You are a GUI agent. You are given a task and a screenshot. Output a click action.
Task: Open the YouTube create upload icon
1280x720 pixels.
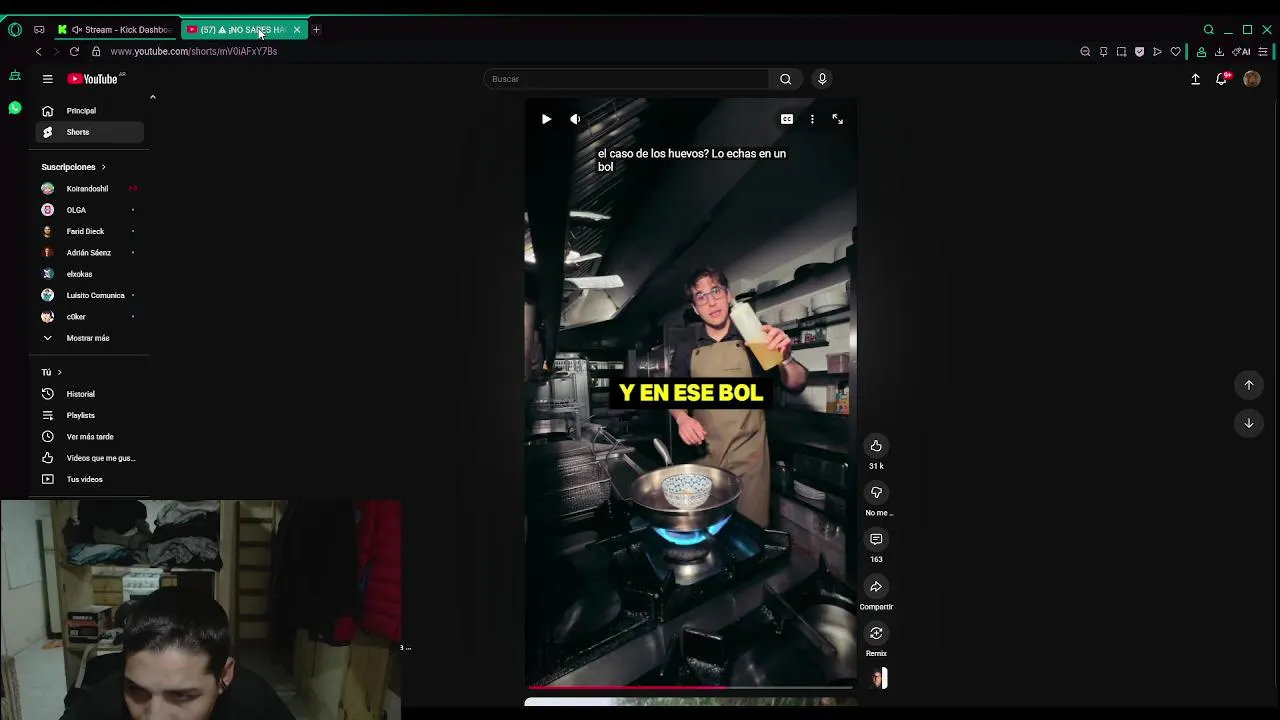click(x=1195, y=79)
